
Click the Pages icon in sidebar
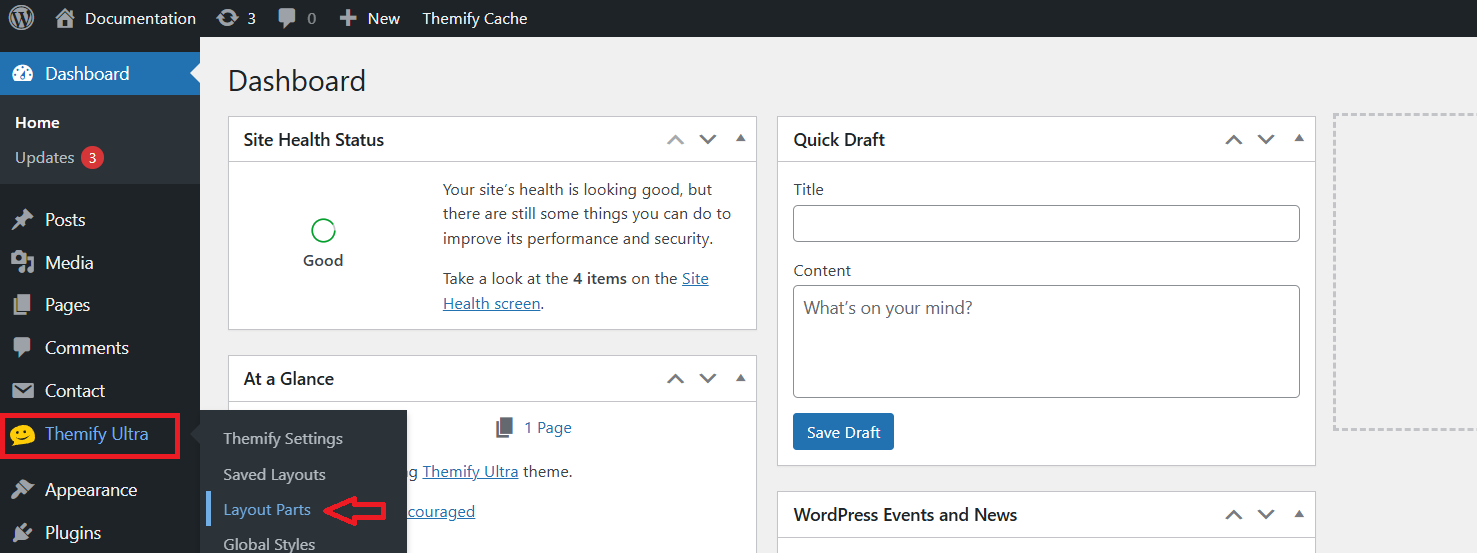23,305
